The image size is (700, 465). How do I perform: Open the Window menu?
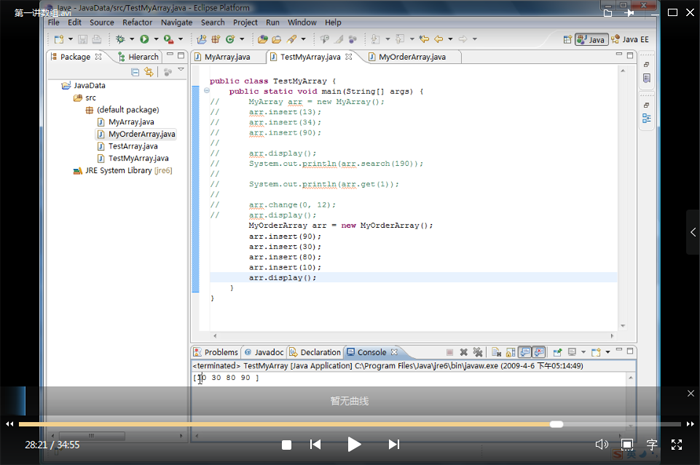302,22
